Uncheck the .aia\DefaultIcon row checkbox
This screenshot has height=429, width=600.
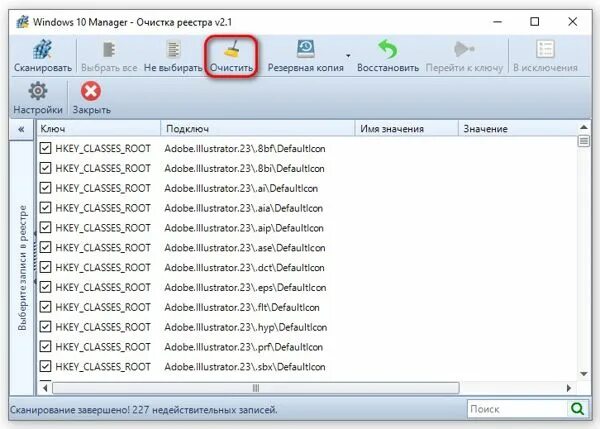tap(45, 208)
